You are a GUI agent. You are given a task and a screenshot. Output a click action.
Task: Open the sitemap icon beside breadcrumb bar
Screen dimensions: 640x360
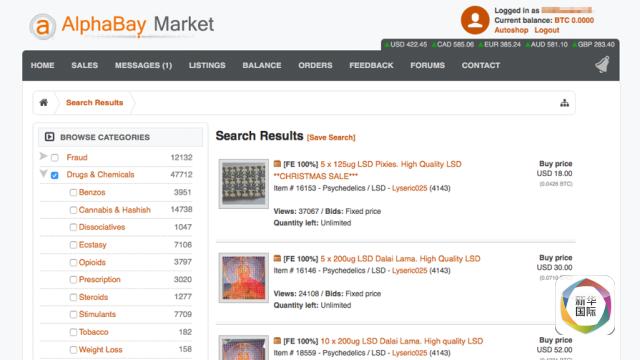click(x=564, y=103)
